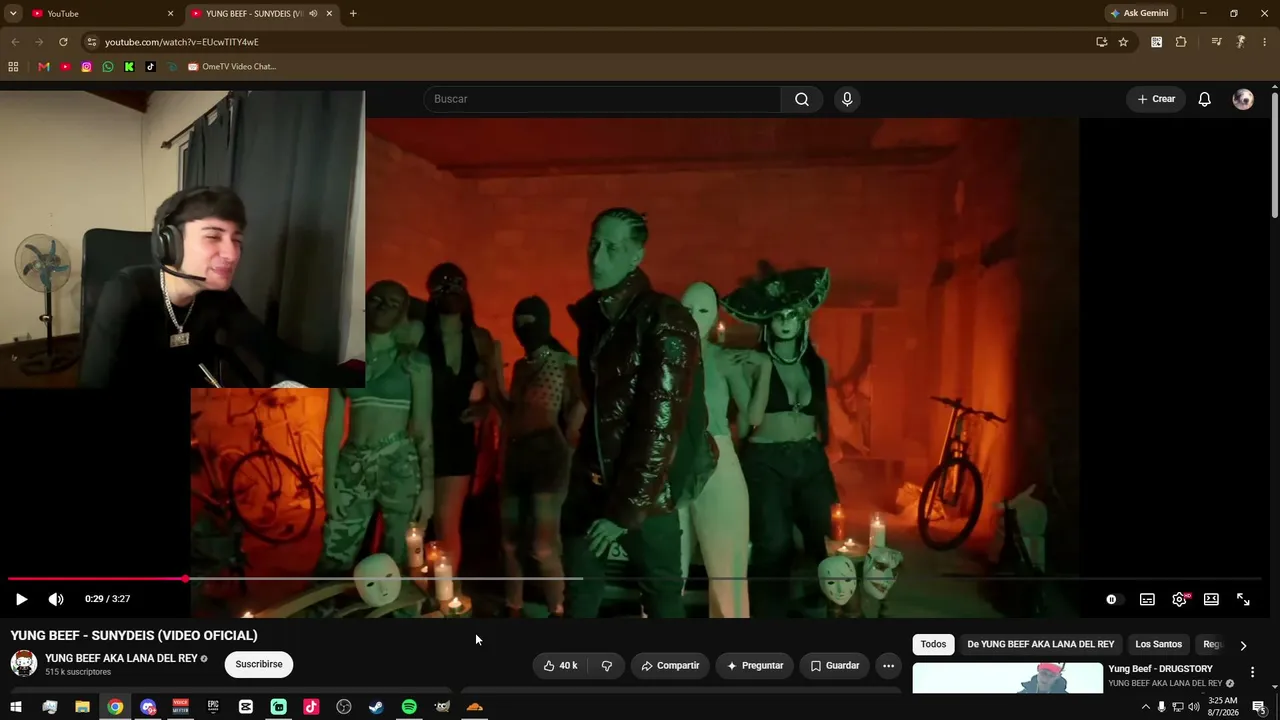Screen dimensions: 1280x720
Task: Open the Windows Start menu
Action: point(16,707)
